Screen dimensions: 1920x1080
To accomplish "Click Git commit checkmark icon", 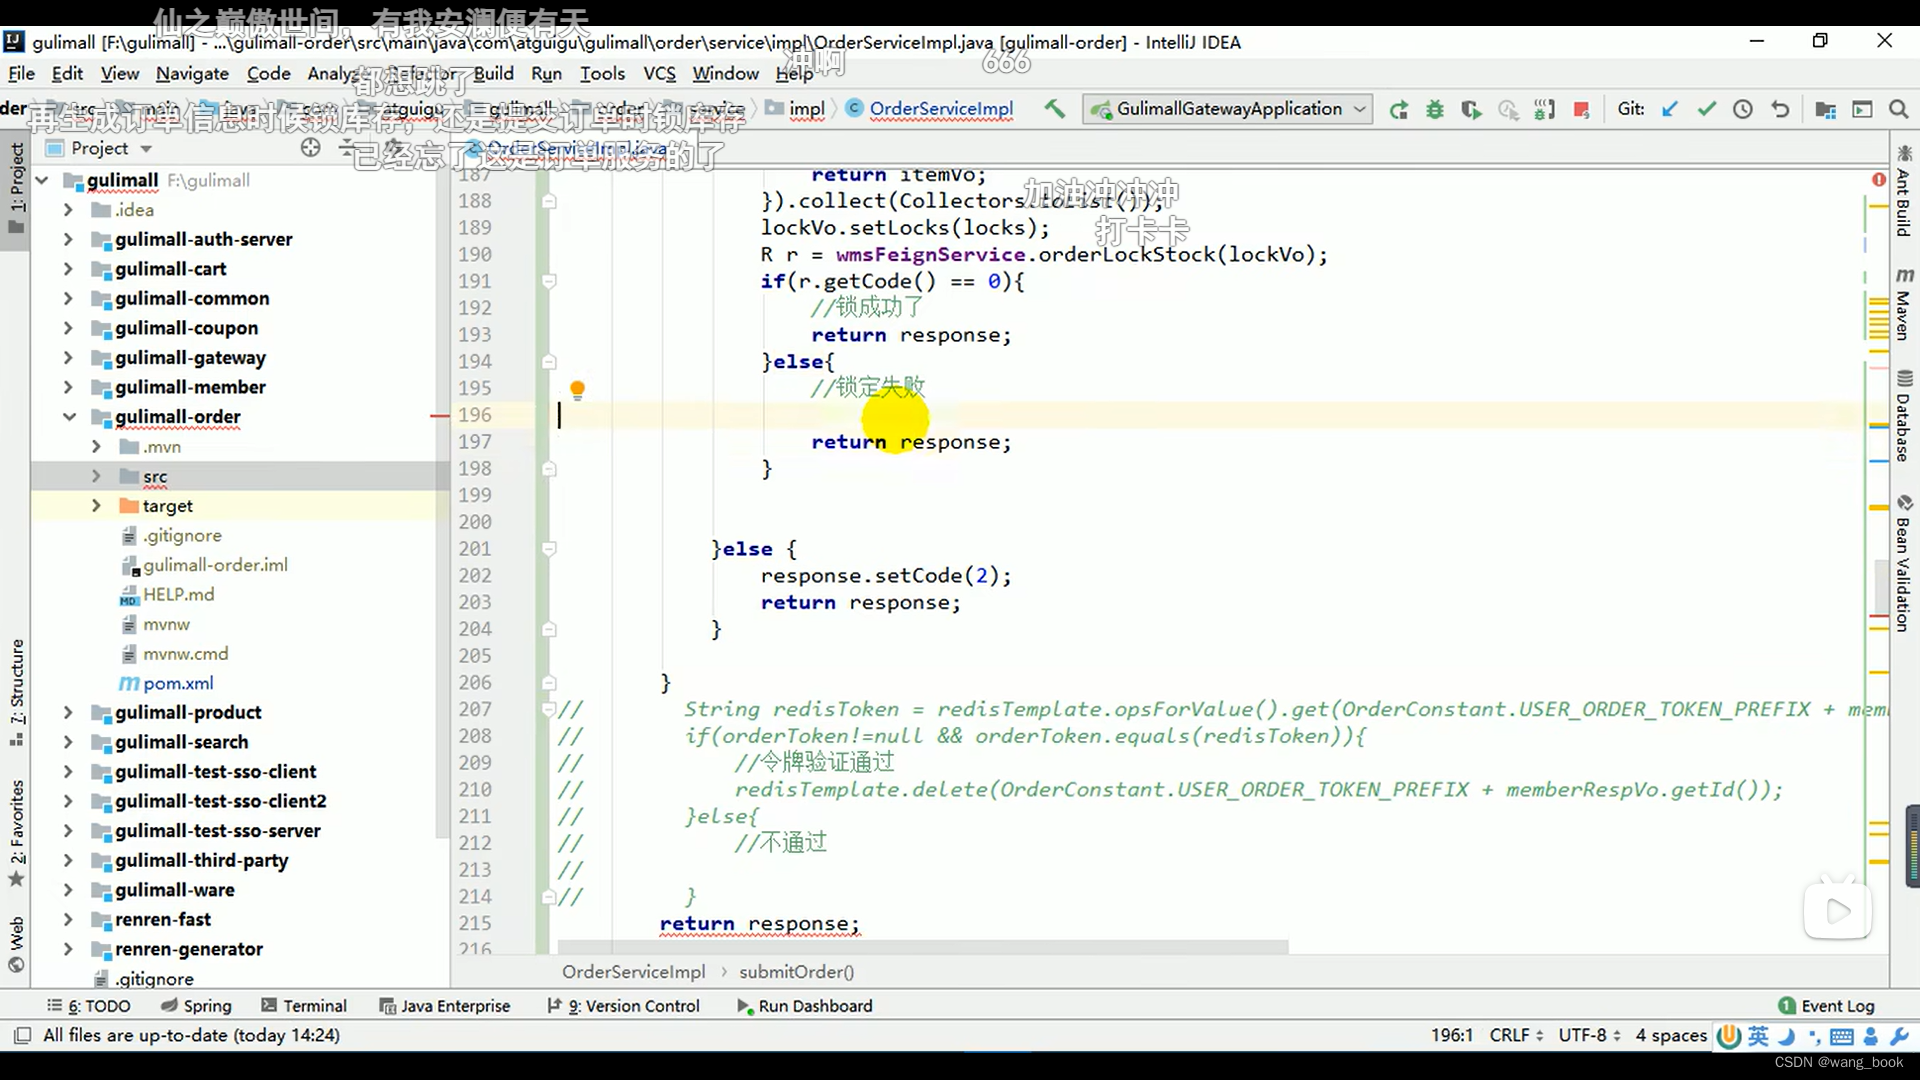I will point(1706,109).
